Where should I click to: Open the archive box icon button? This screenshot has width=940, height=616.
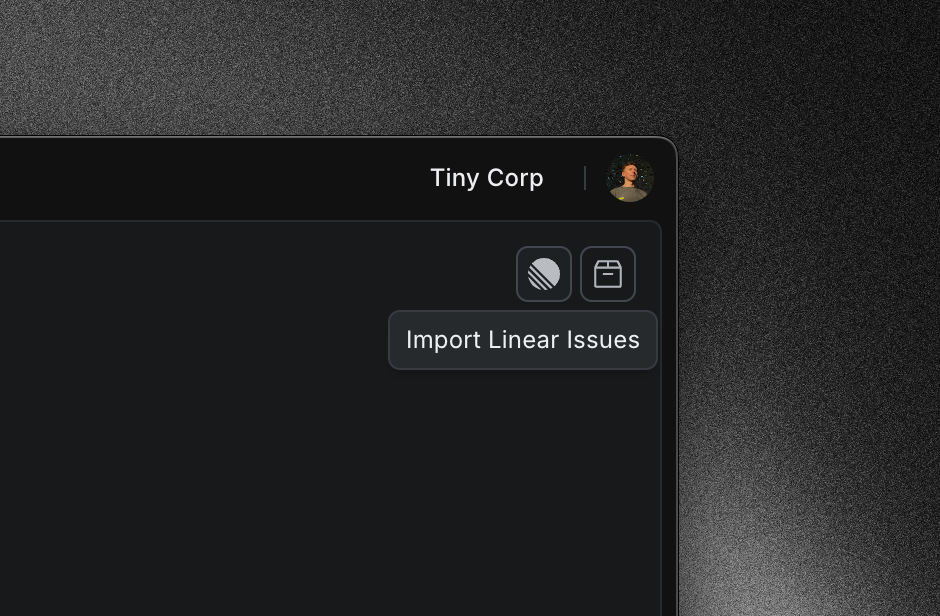608,274
